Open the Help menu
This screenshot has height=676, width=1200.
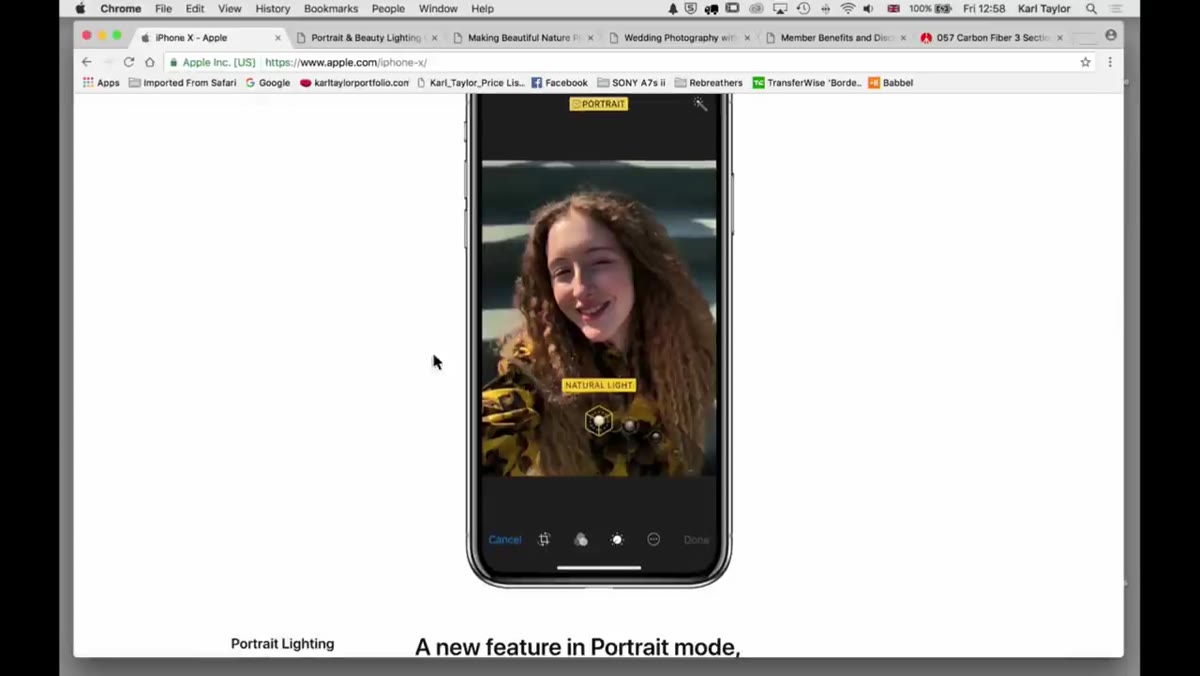[x=482, y=9]
